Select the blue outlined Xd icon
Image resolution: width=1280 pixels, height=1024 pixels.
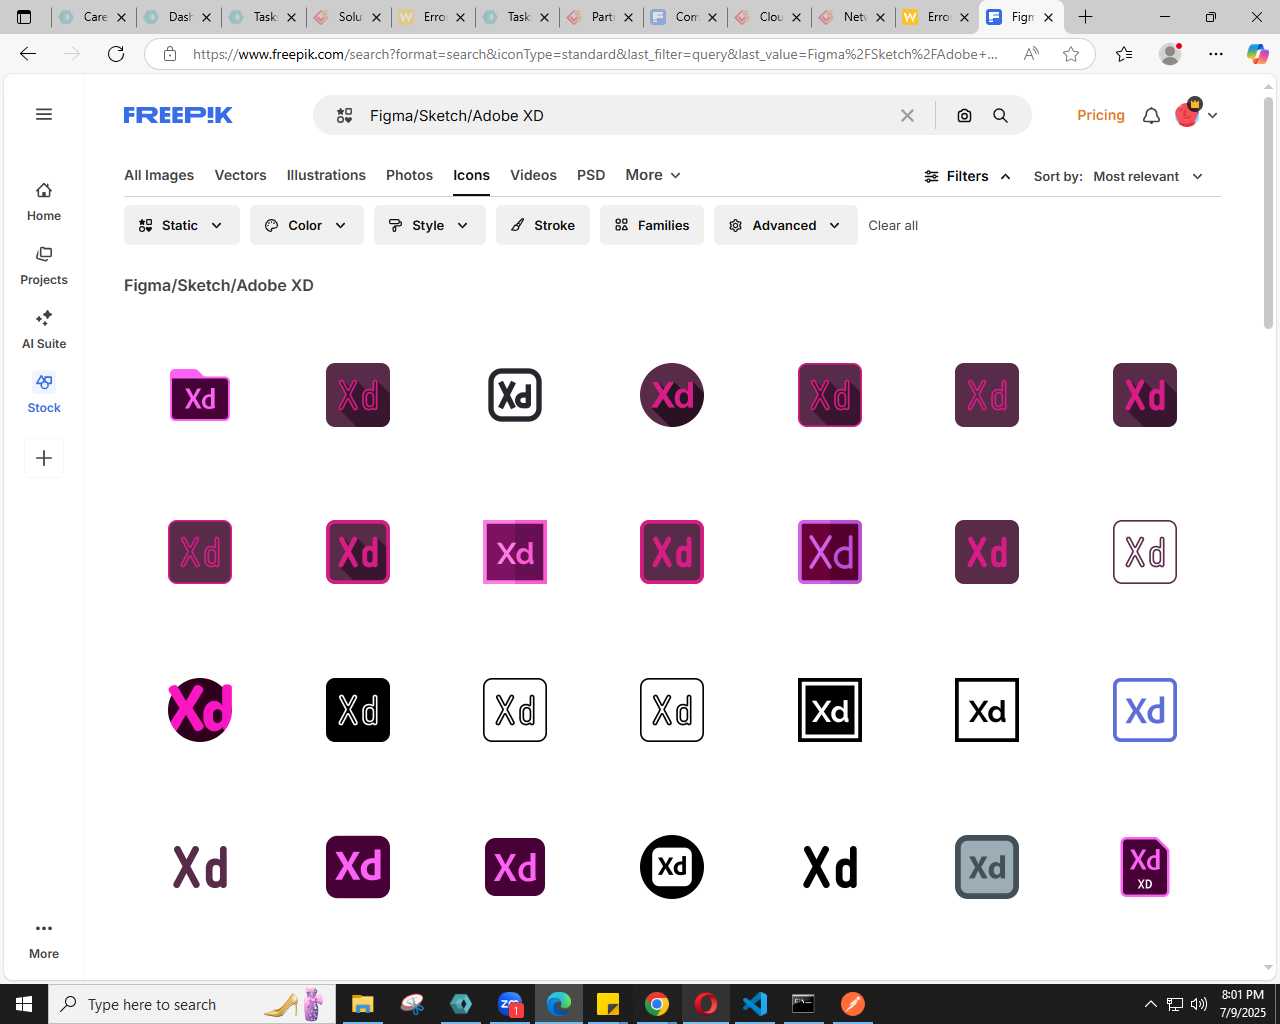pos(1145,710)
